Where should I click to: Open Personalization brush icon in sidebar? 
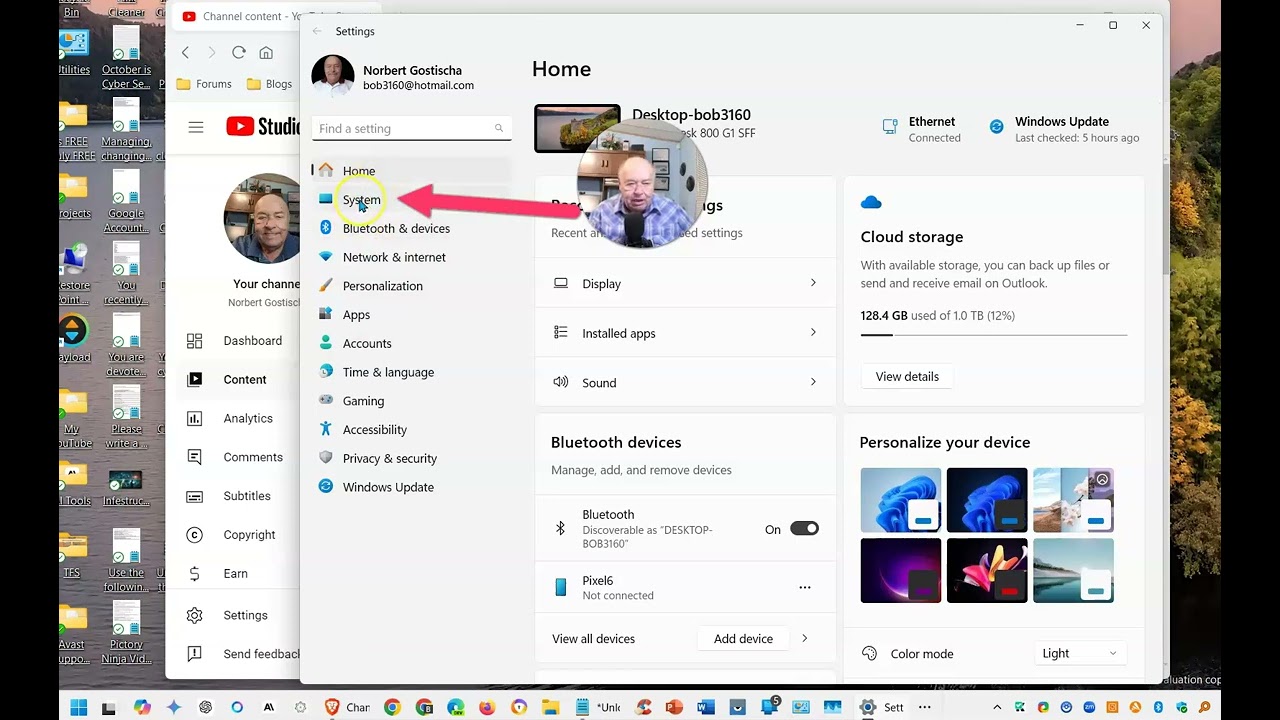pyautogui.click(x=326, y=286)
